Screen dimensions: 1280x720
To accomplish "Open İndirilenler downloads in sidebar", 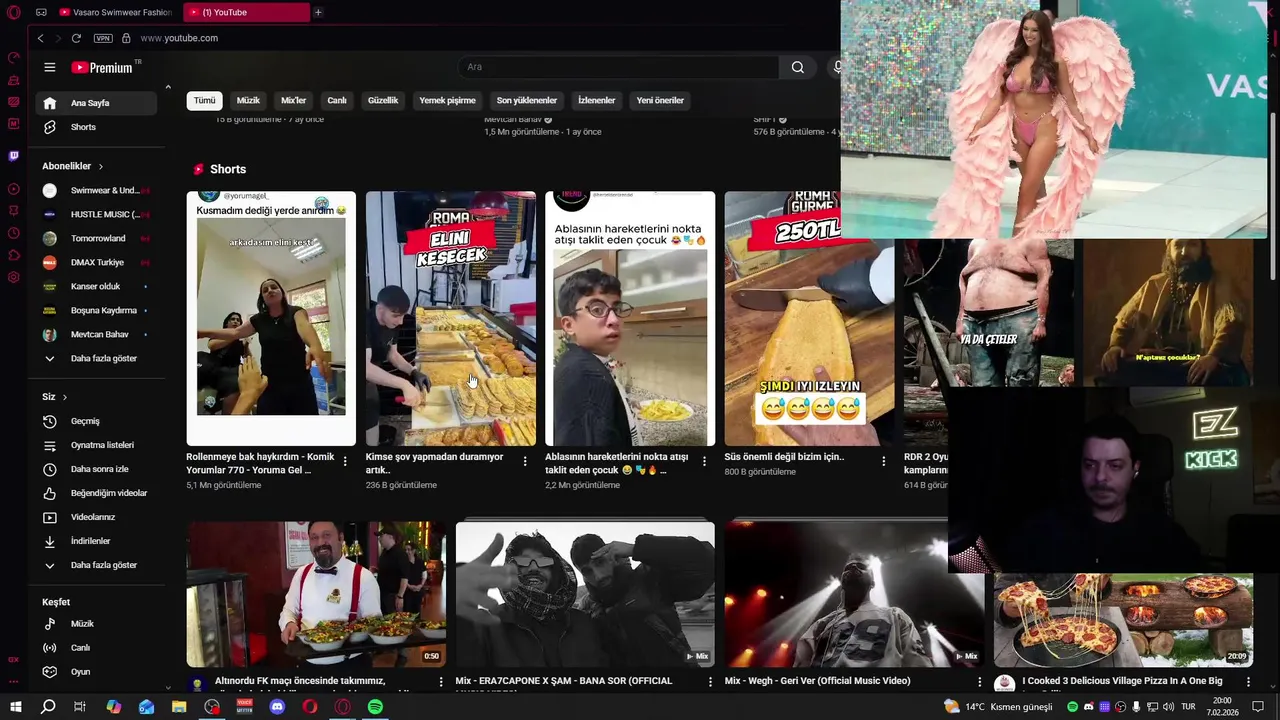I will [96, 541].
